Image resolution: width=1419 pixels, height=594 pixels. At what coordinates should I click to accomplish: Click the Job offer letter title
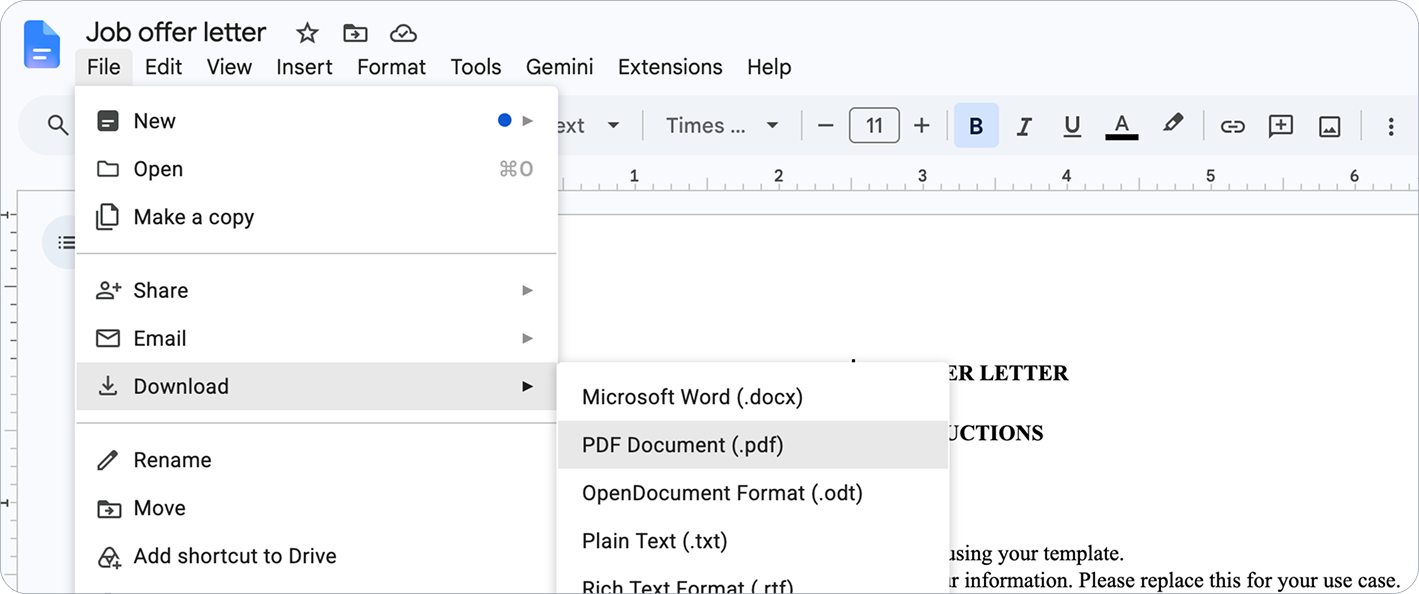(176, 32)
